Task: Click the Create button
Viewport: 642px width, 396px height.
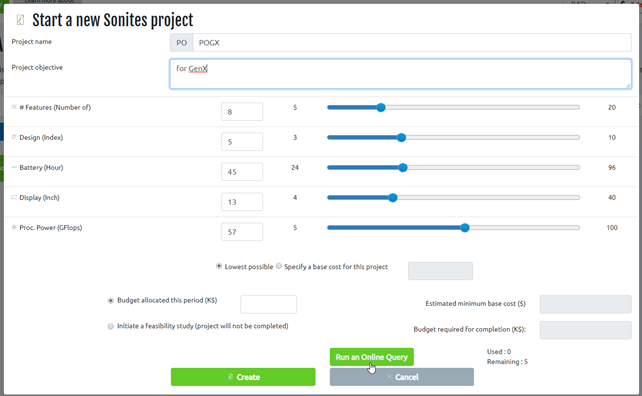Action: 243,377
